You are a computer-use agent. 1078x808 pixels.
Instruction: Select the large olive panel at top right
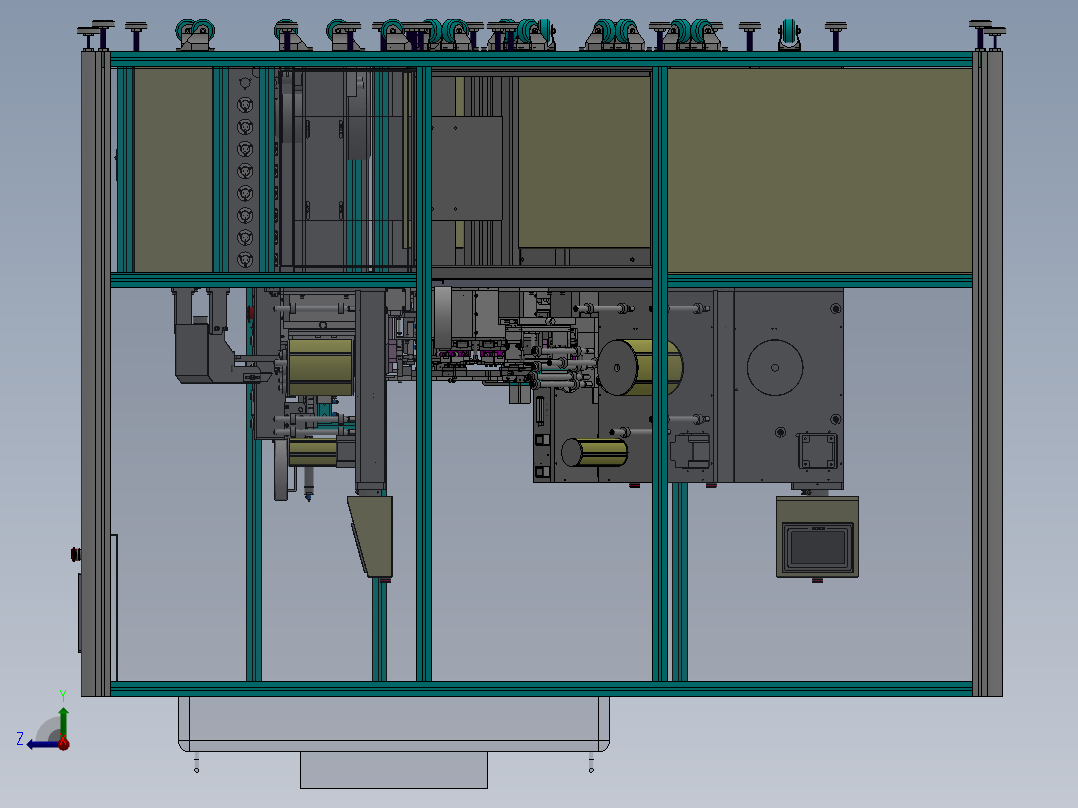(820, 170)
